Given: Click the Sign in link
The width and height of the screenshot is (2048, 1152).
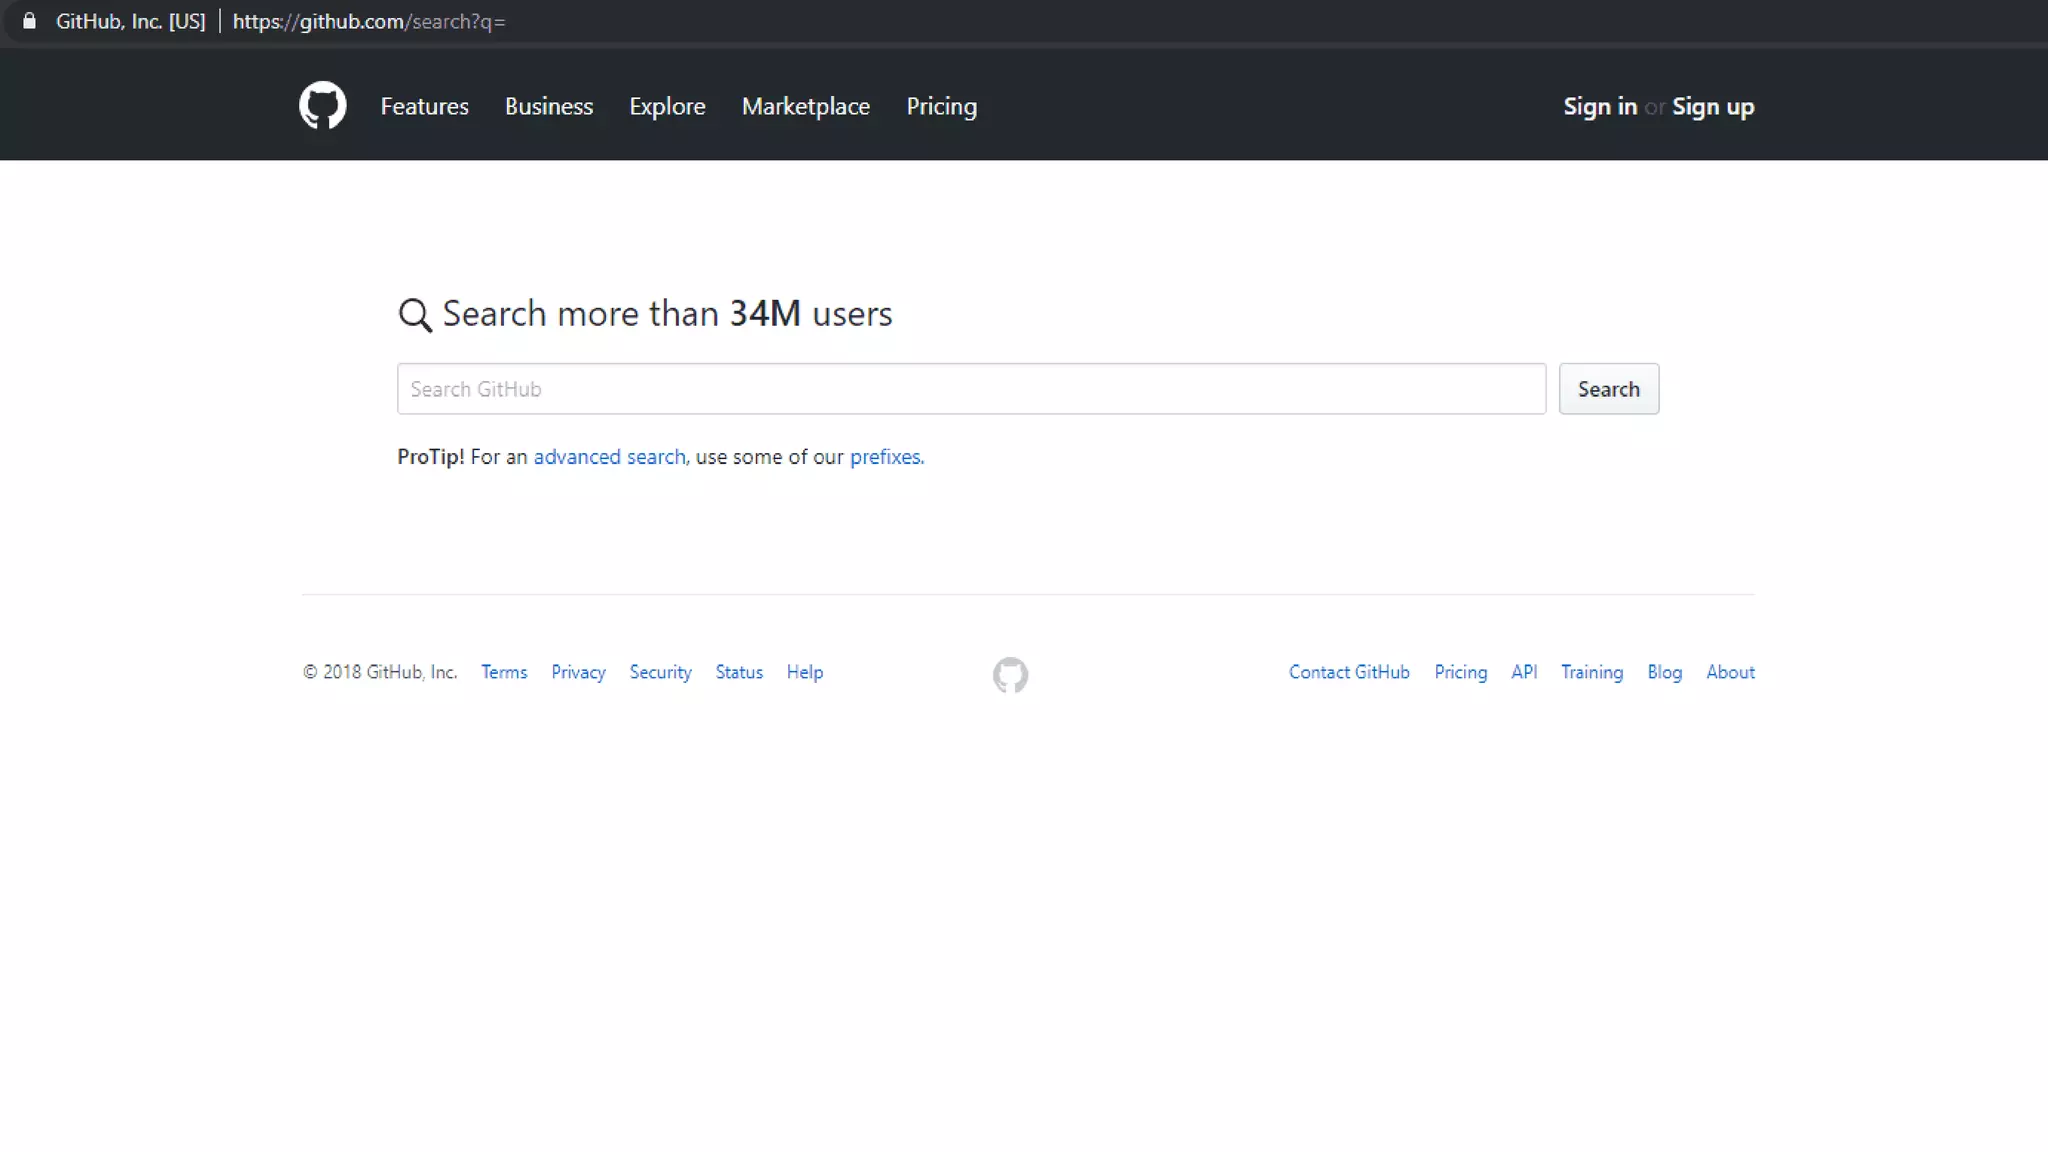Looking at the screenshot, I should 1599,106.
